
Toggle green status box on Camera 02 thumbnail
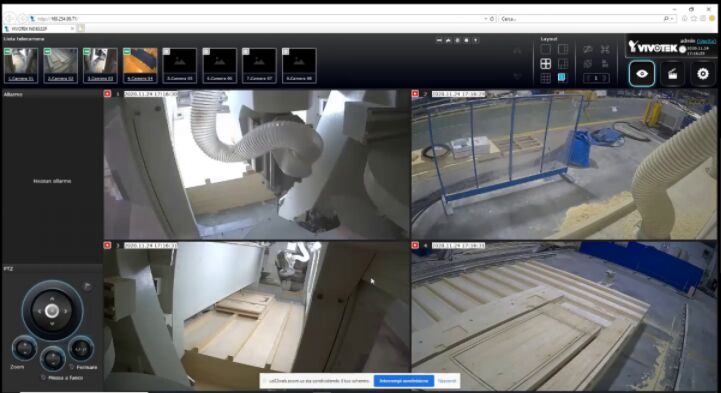coord(47,52)
